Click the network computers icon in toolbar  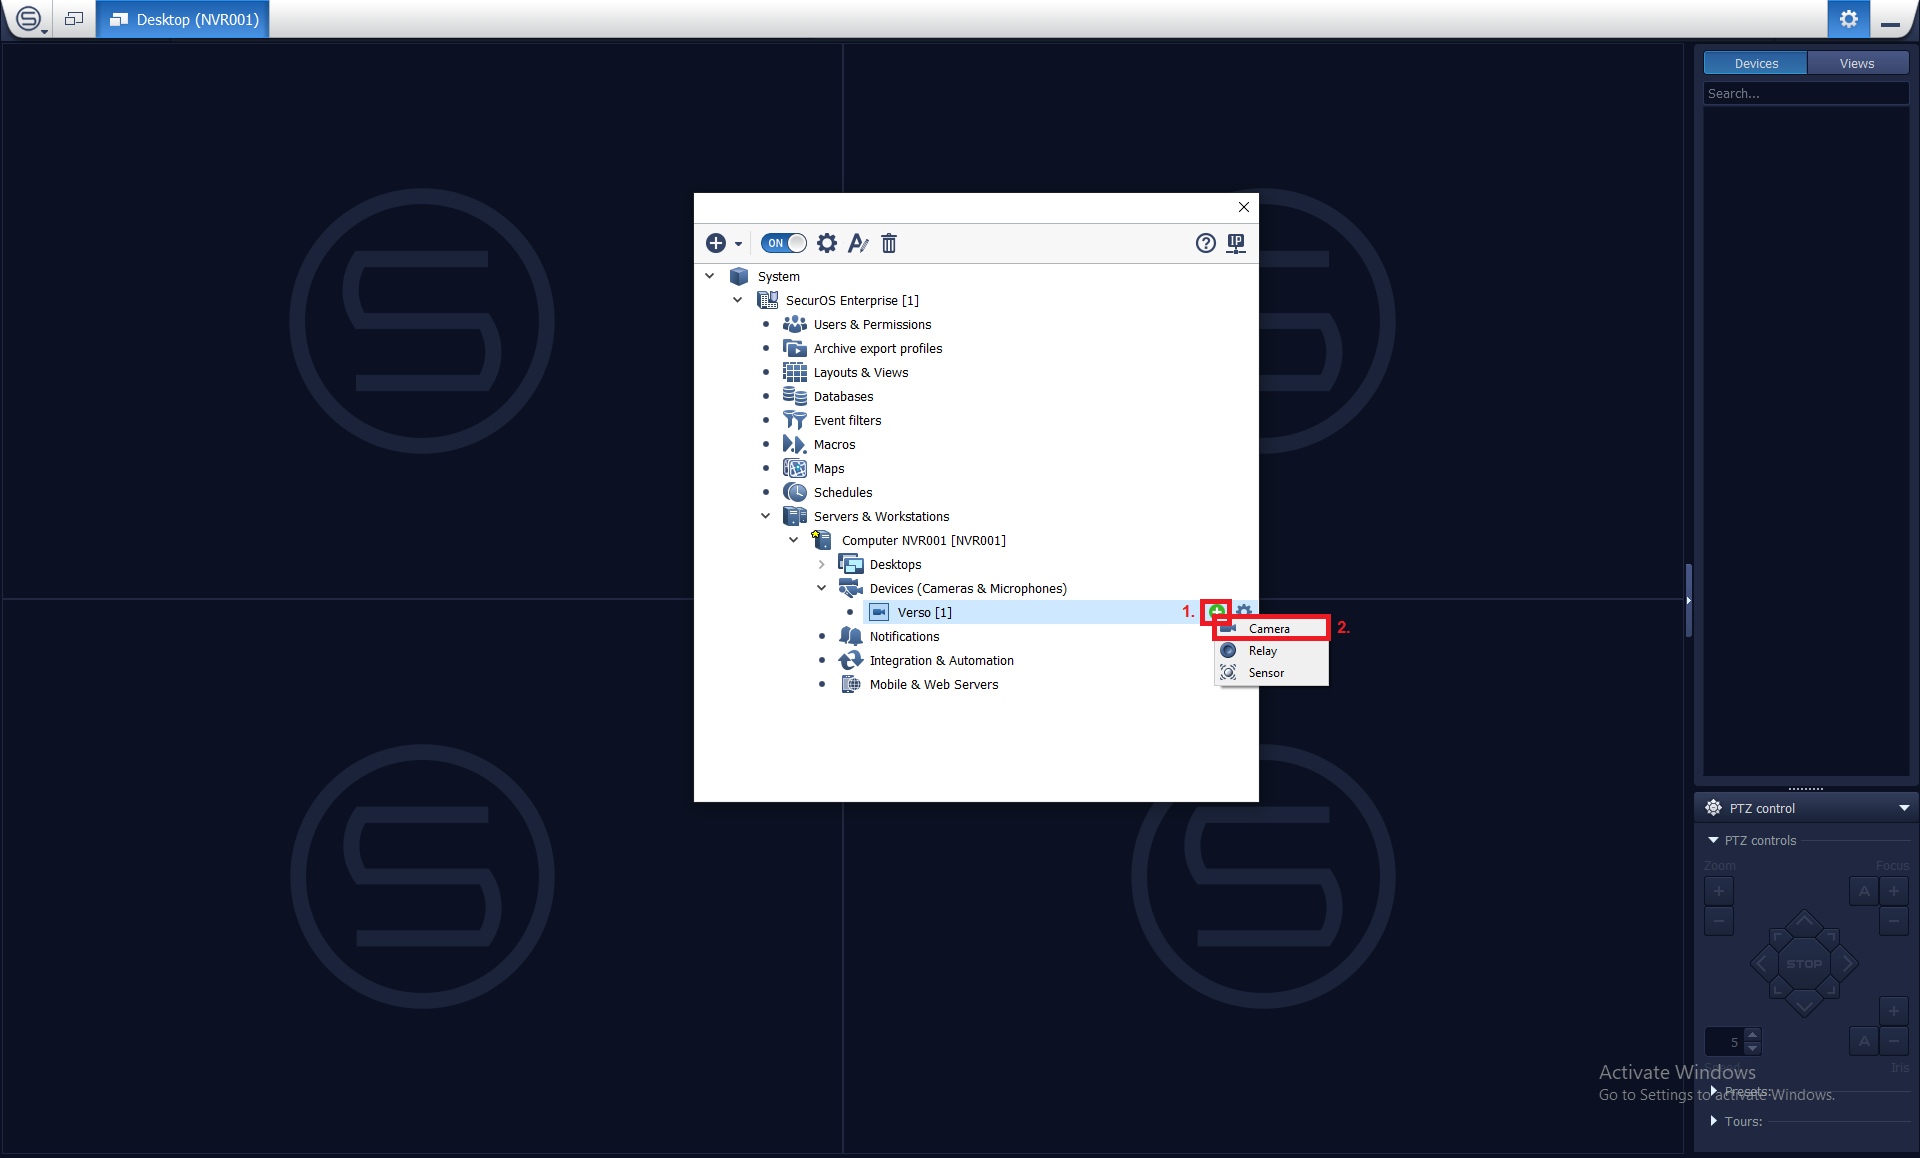pyautogui.click(x=1236, y=243)
